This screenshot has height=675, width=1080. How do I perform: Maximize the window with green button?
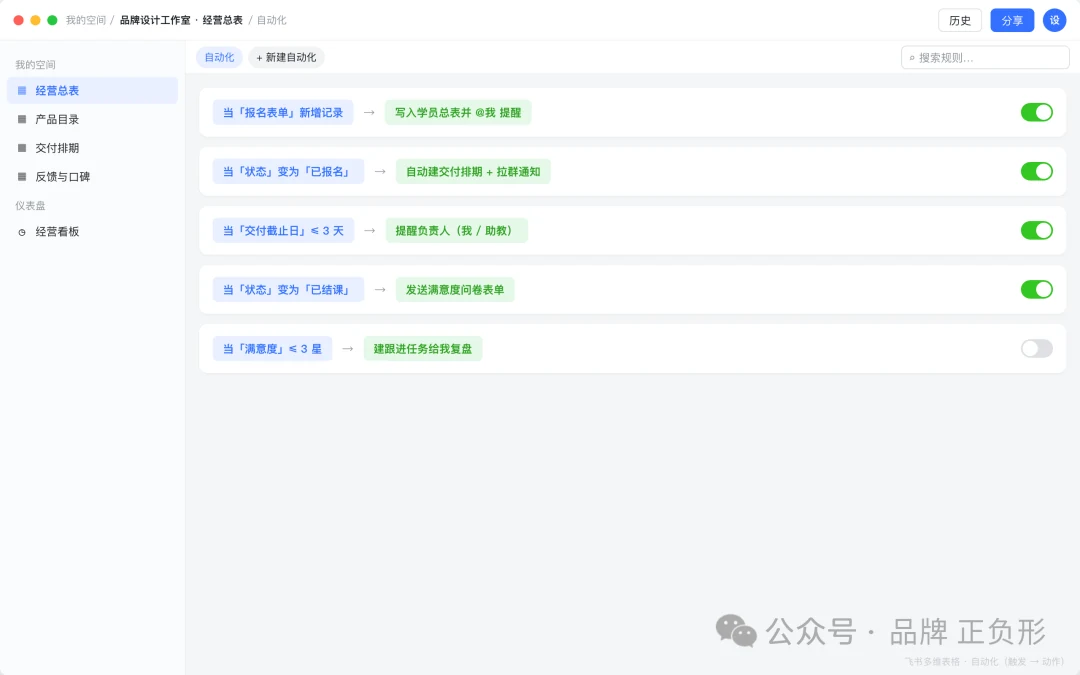tap(52, 20)
